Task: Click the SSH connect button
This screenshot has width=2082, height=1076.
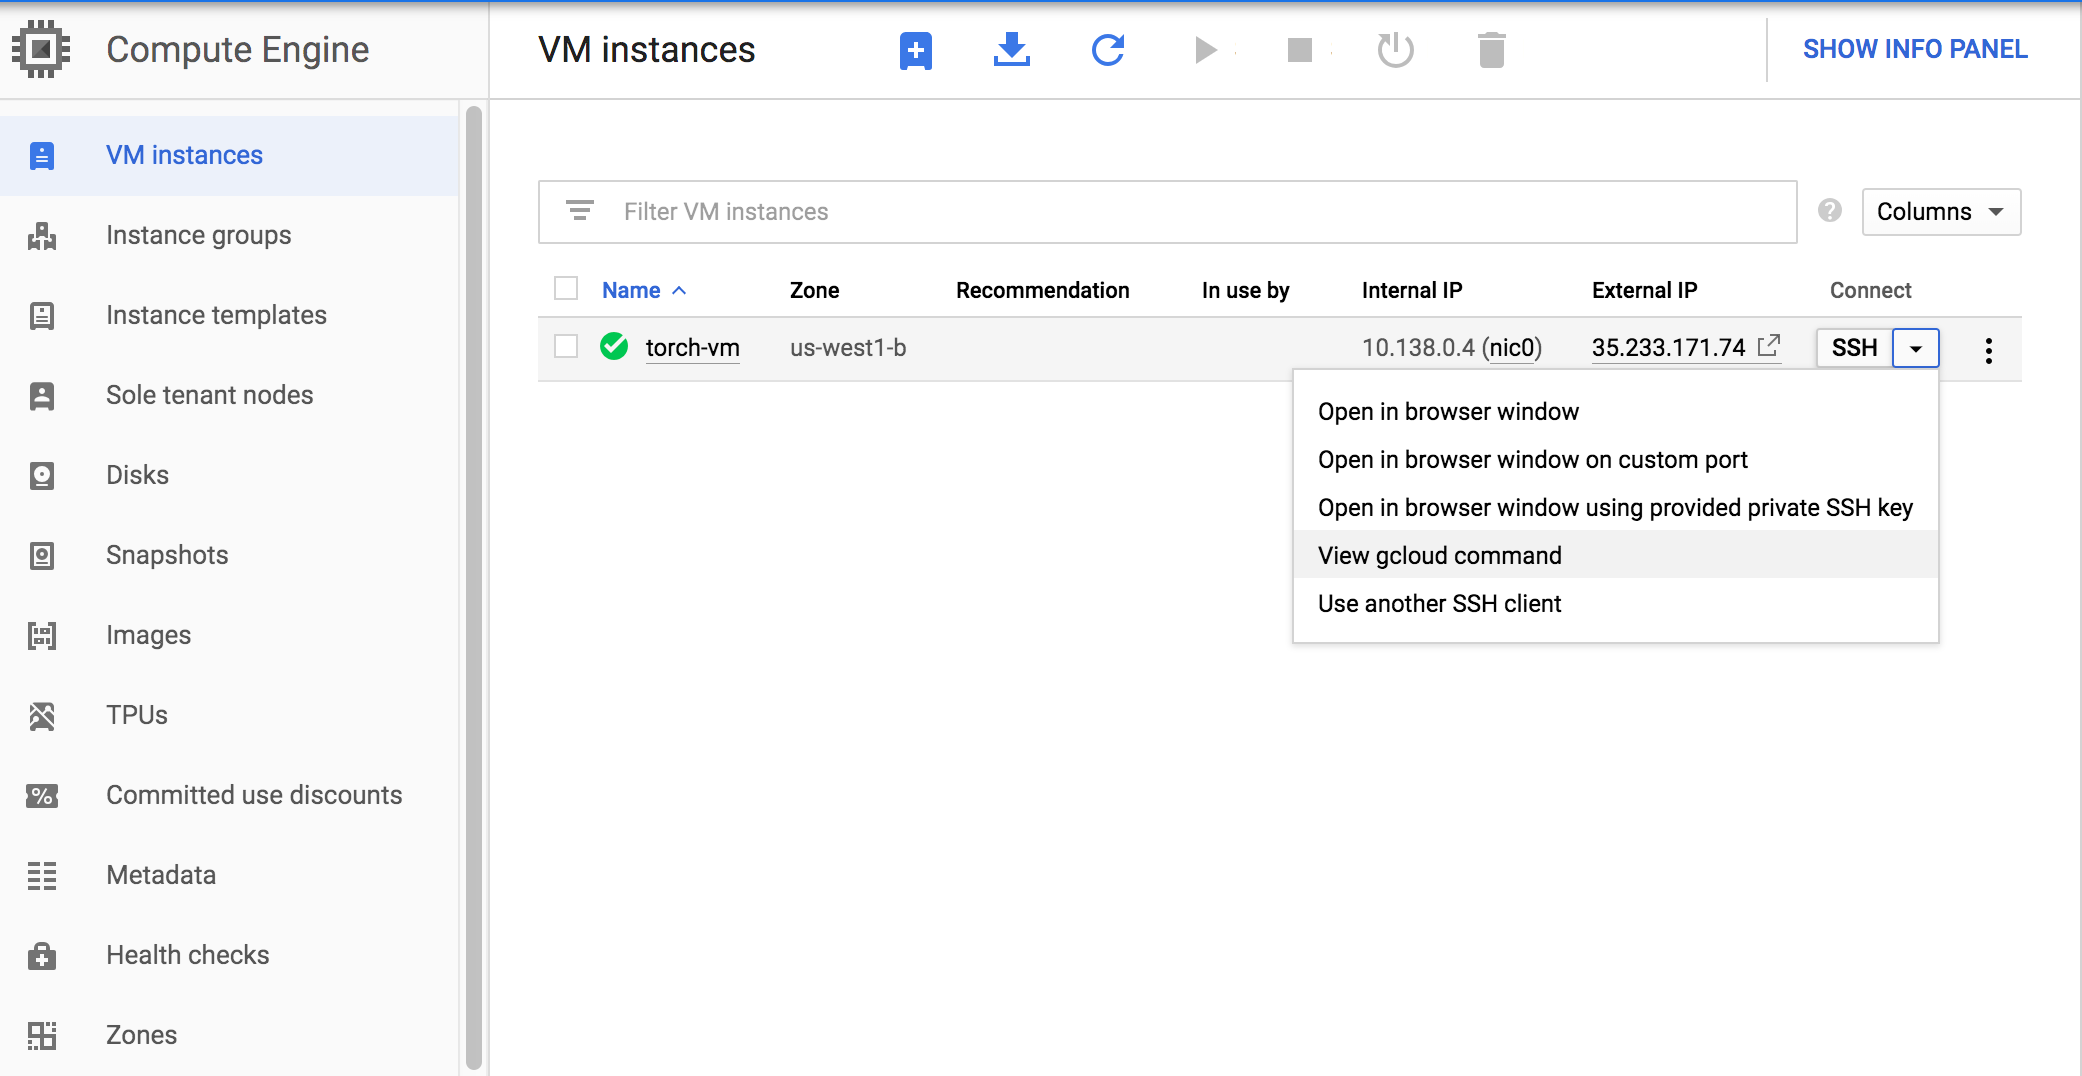Action: (1854, 348)
